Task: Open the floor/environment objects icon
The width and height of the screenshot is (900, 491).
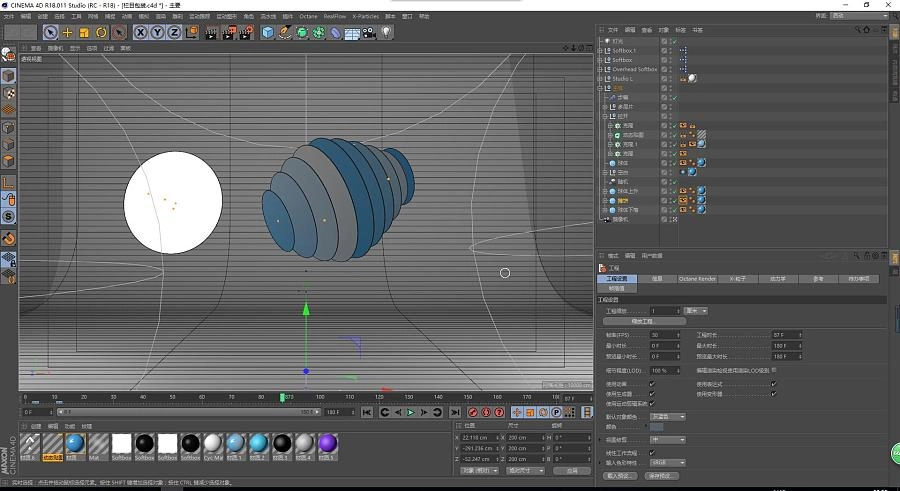Action: pos(352,32)
